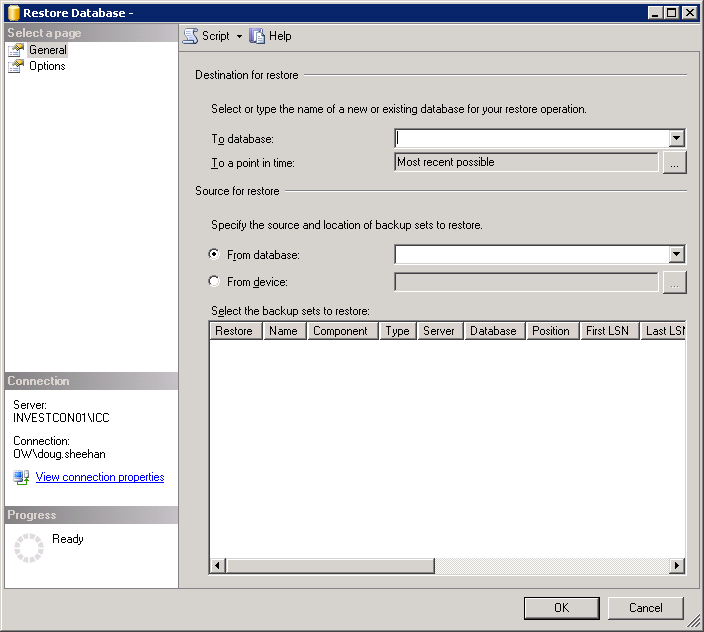Click the Component column header

click(x=340, y=331)
